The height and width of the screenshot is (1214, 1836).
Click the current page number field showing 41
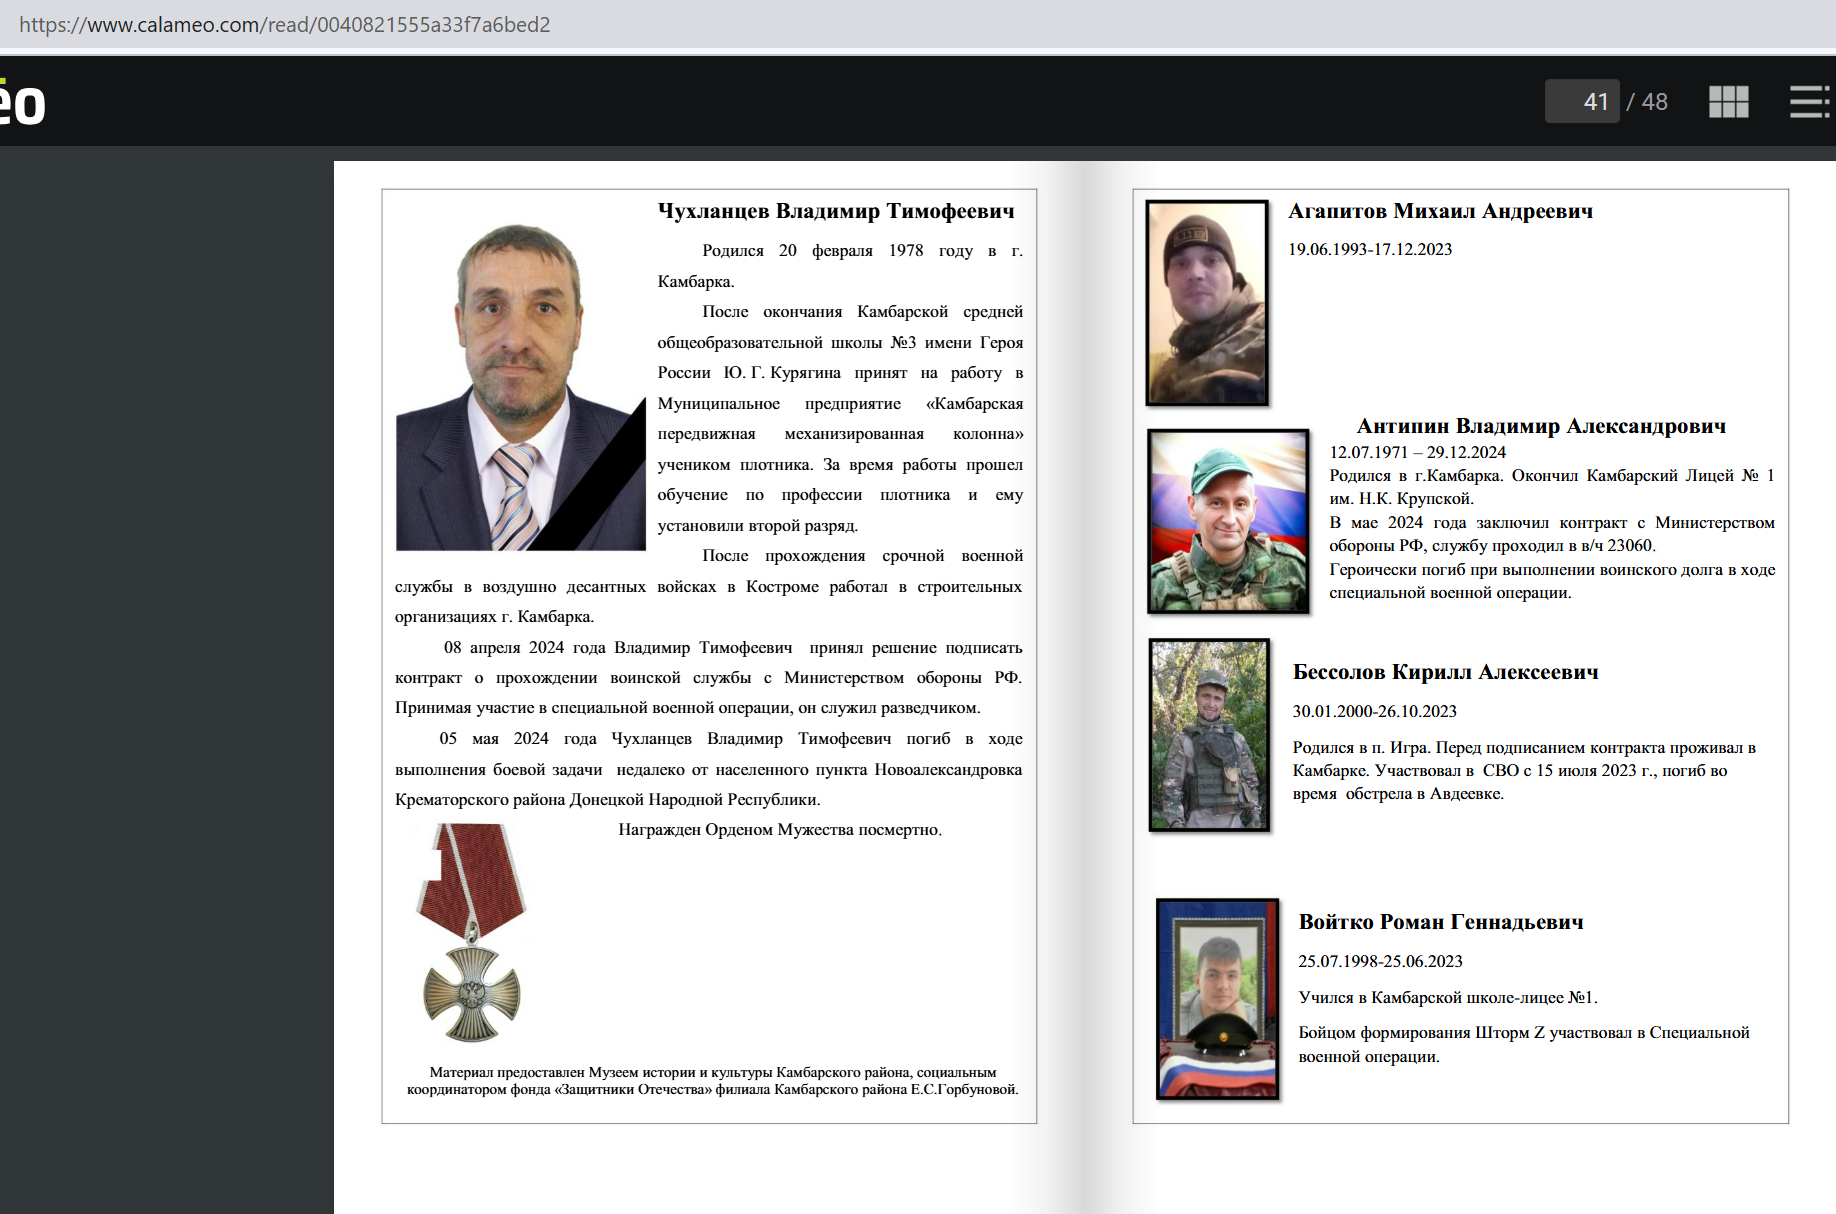click(x=1582, y=101)
